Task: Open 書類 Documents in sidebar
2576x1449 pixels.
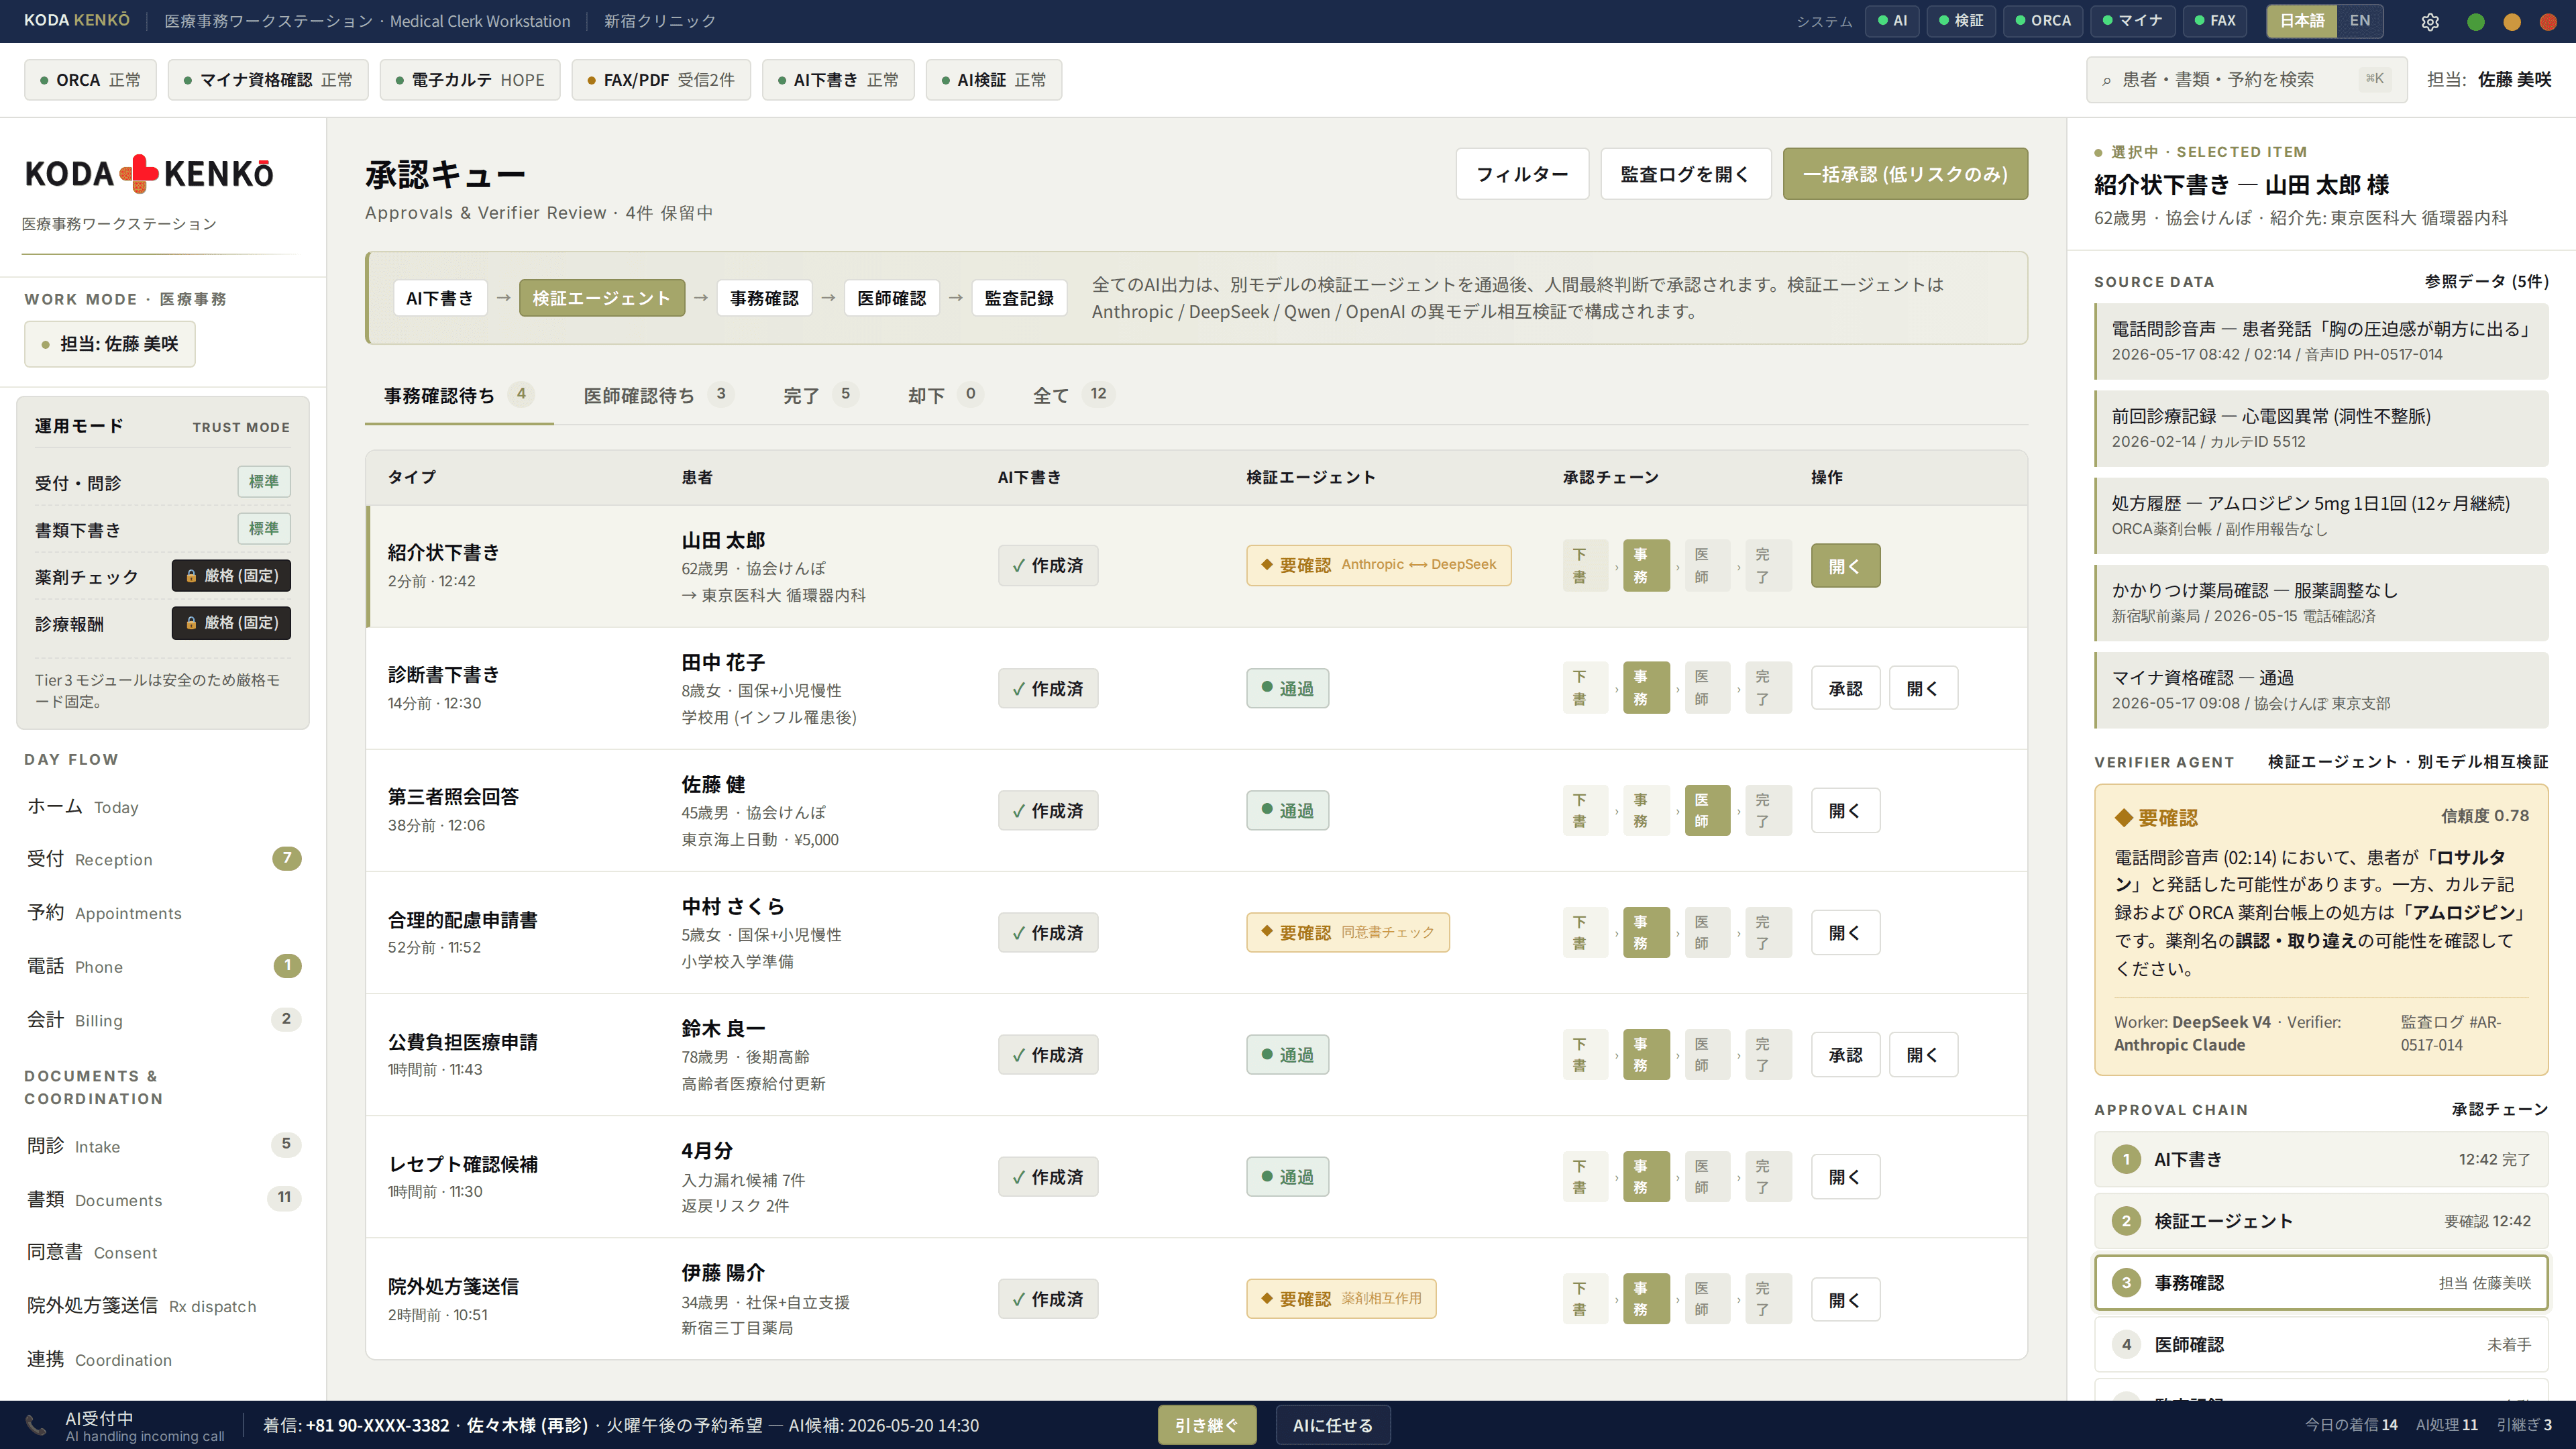Action: (163, 1199)
